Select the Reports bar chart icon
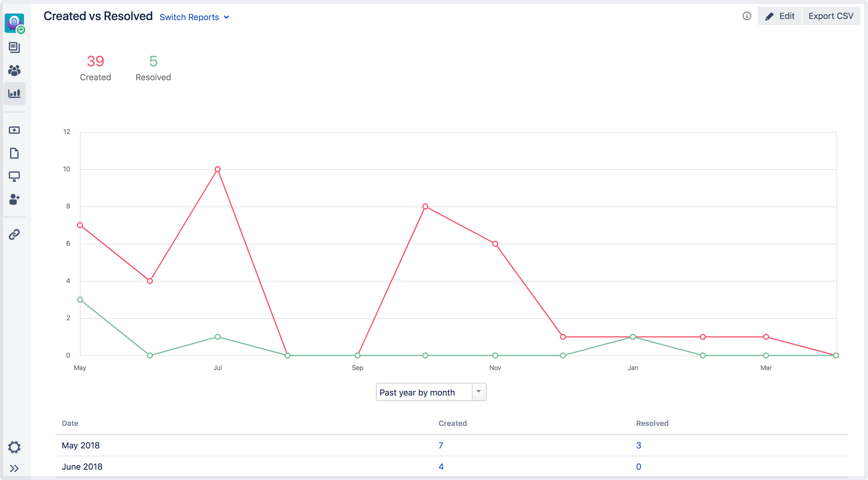 (14, 94)
